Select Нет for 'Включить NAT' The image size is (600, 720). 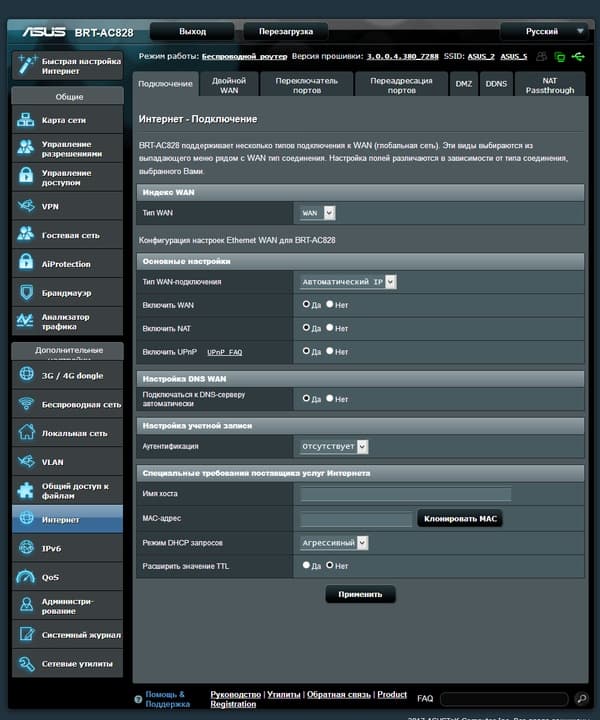tap(331, 328)
